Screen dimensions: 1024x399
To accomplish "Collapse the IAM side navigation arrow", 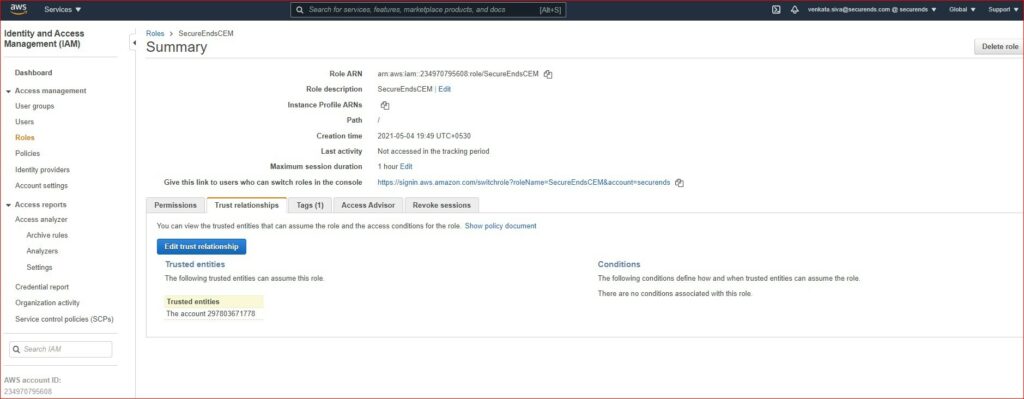I will [134, 43].
